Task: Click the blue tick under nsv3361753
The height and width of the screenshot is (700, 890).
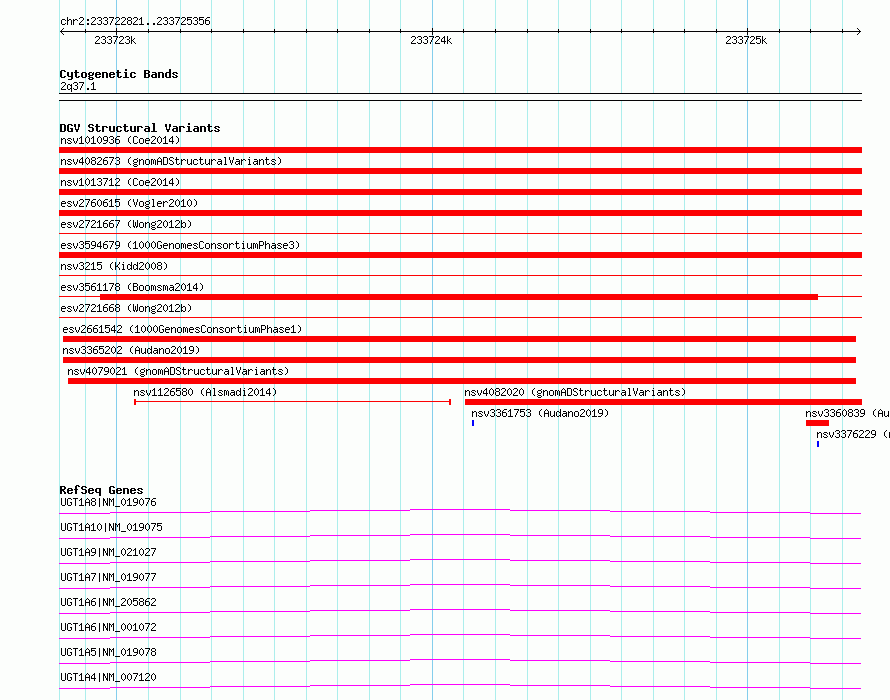Action: [473, 423]
